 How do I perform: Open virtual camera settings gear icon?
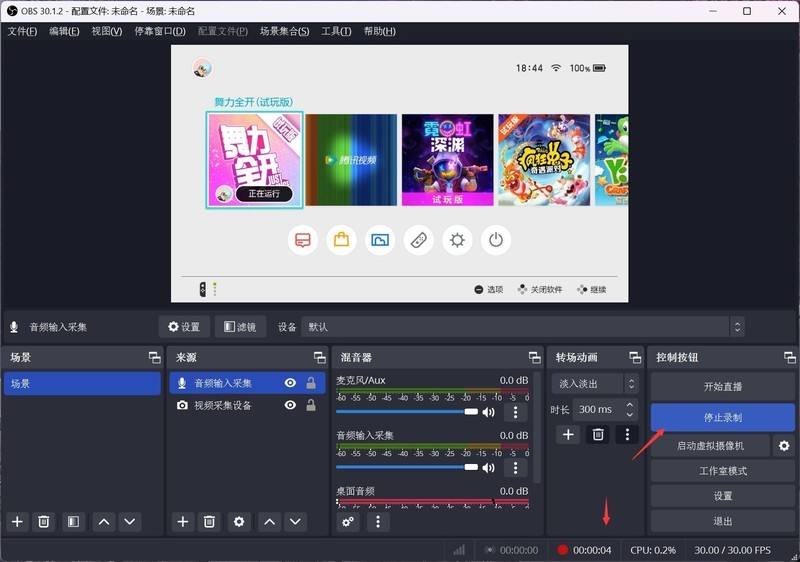click(785, 446)
